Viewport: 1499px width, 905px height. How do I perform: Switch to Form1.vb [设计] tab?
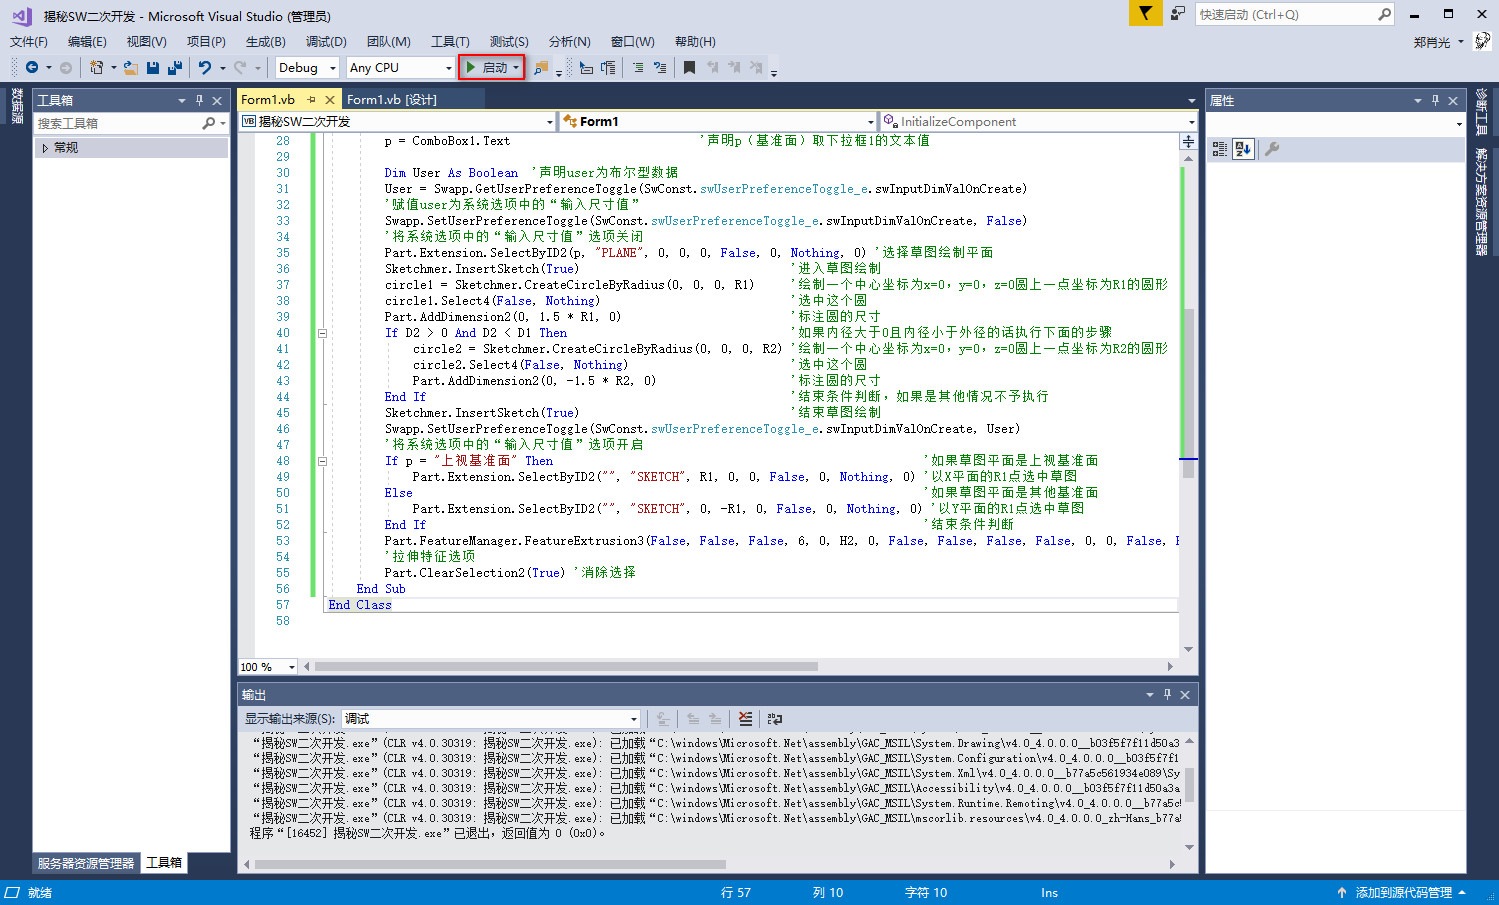point(391,100)
